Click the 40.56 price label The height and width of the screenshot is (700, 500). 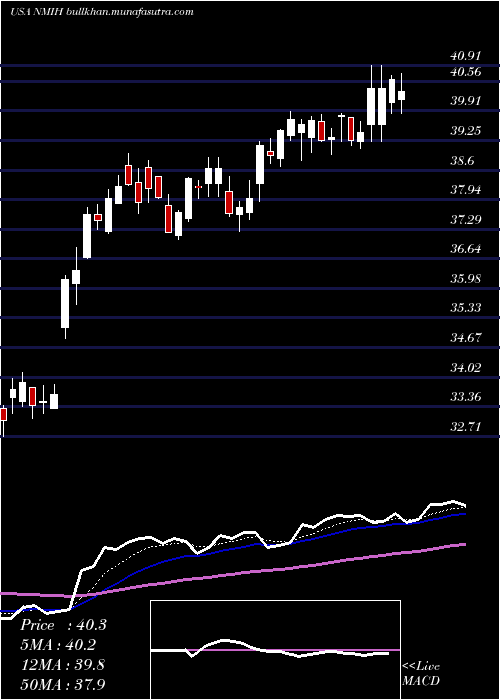466,71
